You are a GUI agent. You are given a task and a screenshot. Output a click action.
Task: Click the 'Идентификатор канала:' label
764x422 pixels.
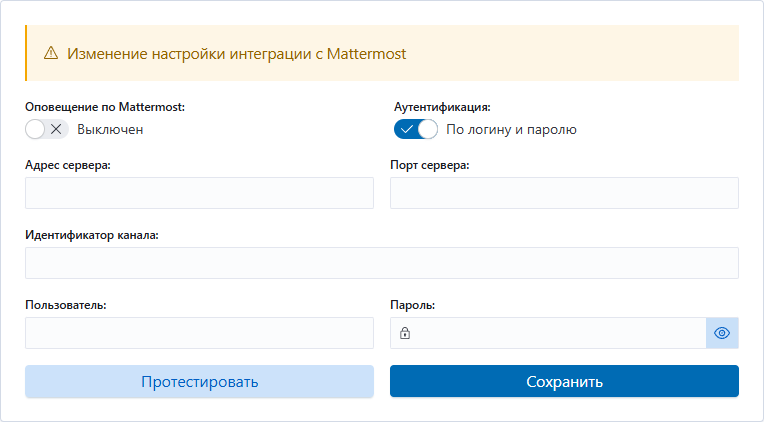click(92, 235)
